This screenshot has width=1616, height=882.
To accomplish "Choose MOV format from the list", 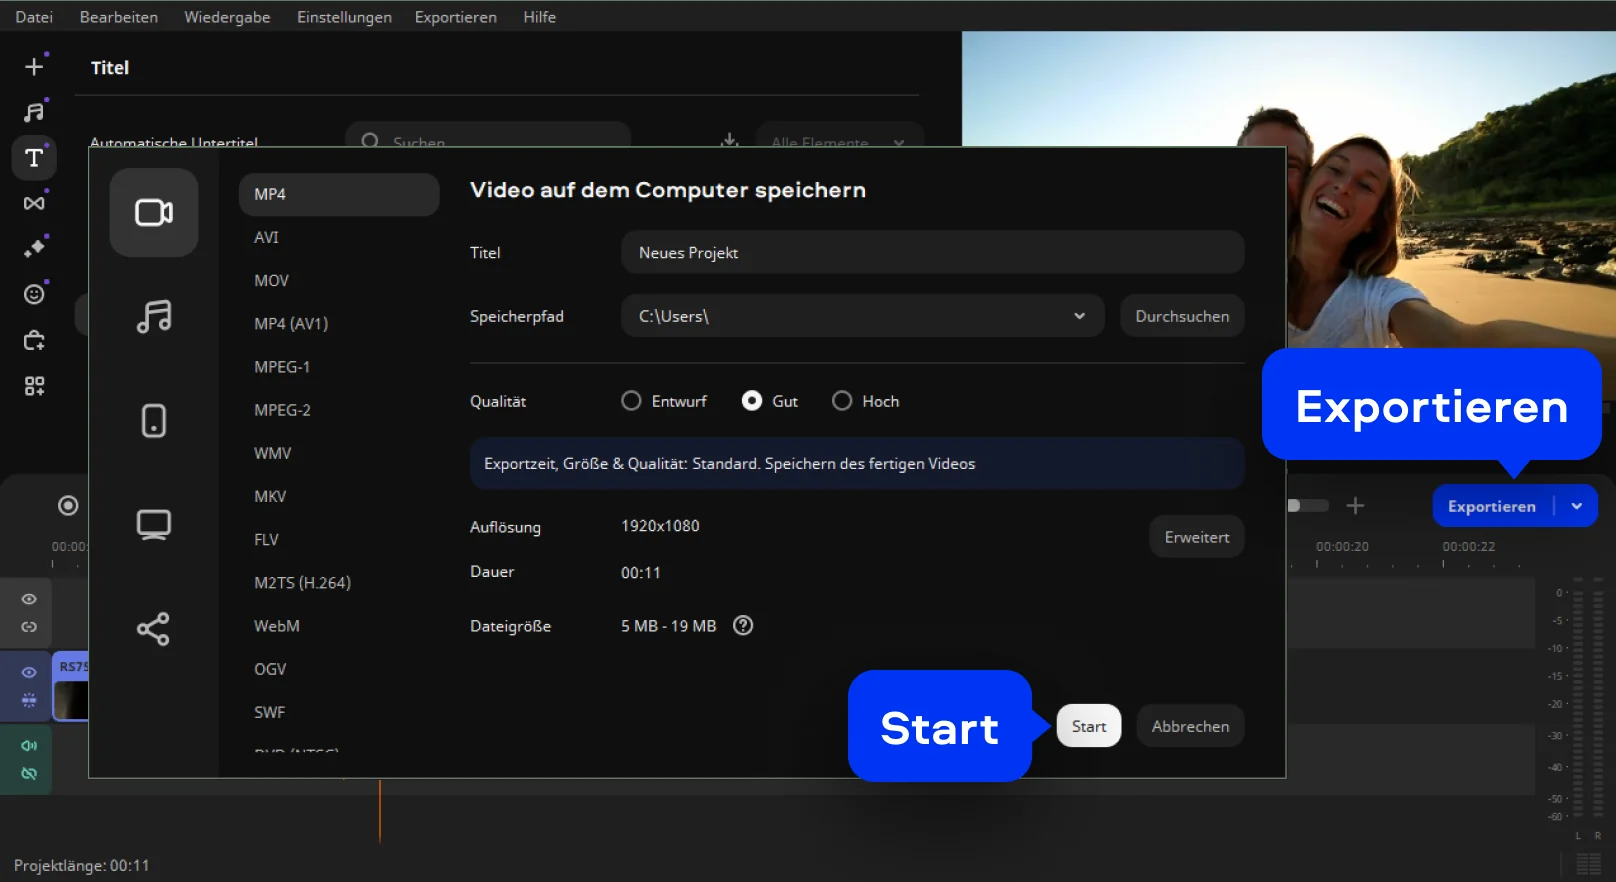I will click(x=271, y=281).
